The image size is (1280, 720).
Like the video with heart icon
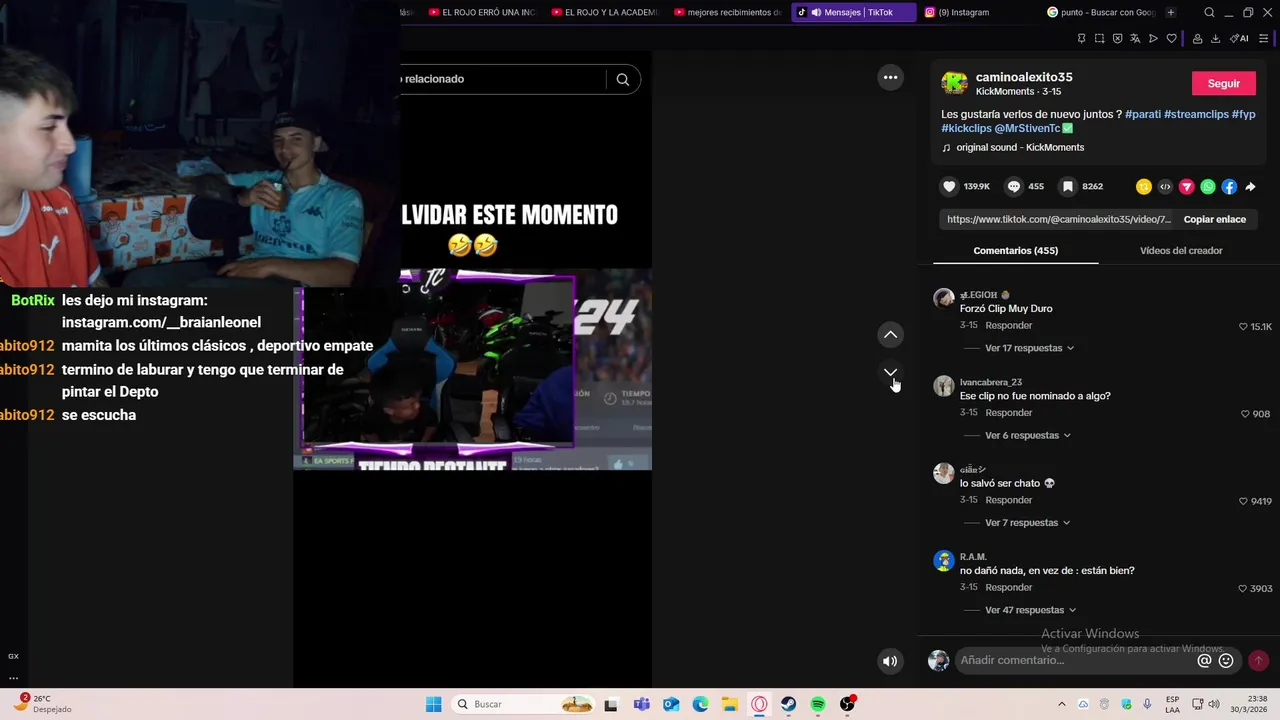[x=950, y=187]
